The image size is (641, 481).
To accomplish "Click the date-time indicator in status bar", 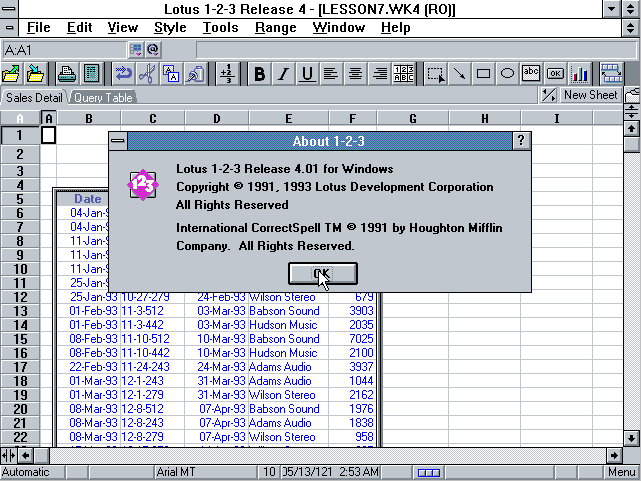I will pyautogui.click(x=330, y=472).
